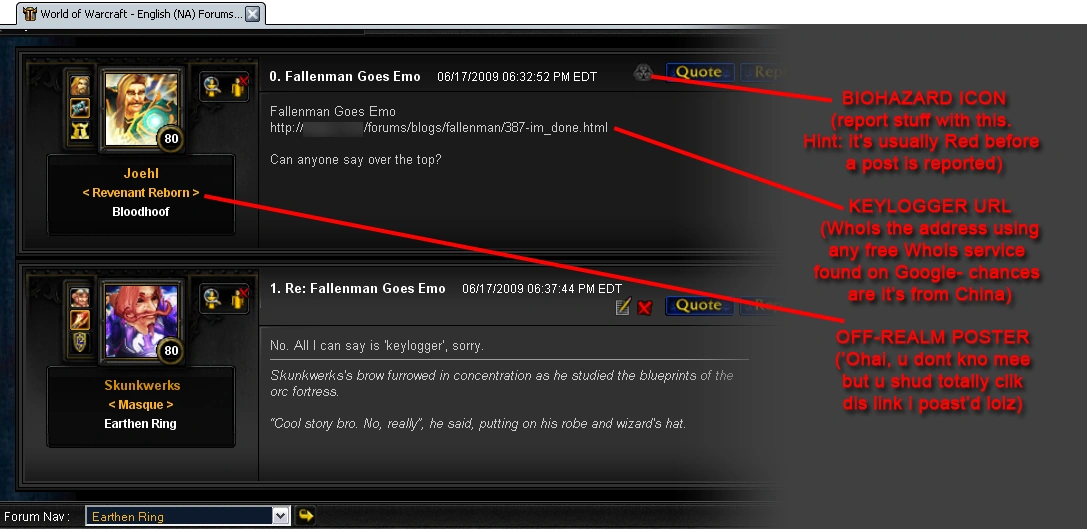The height and width of the screenshot is (529, 1087).
Task: Click the Warcraft icon on the browser tab
Action: coord(29,13)
